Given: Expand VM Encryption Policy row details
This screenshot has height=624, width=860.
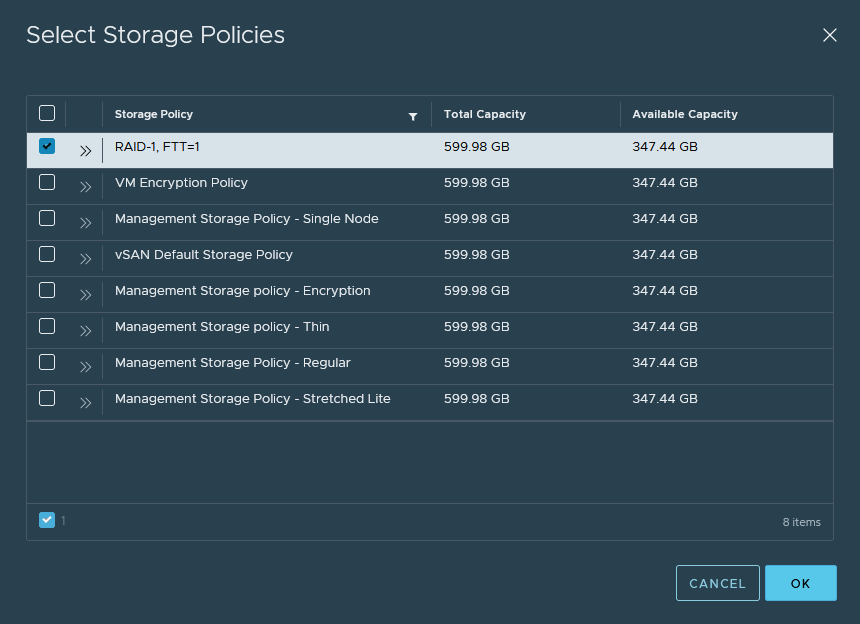Looking at the screenshot, I should (85, 187).
